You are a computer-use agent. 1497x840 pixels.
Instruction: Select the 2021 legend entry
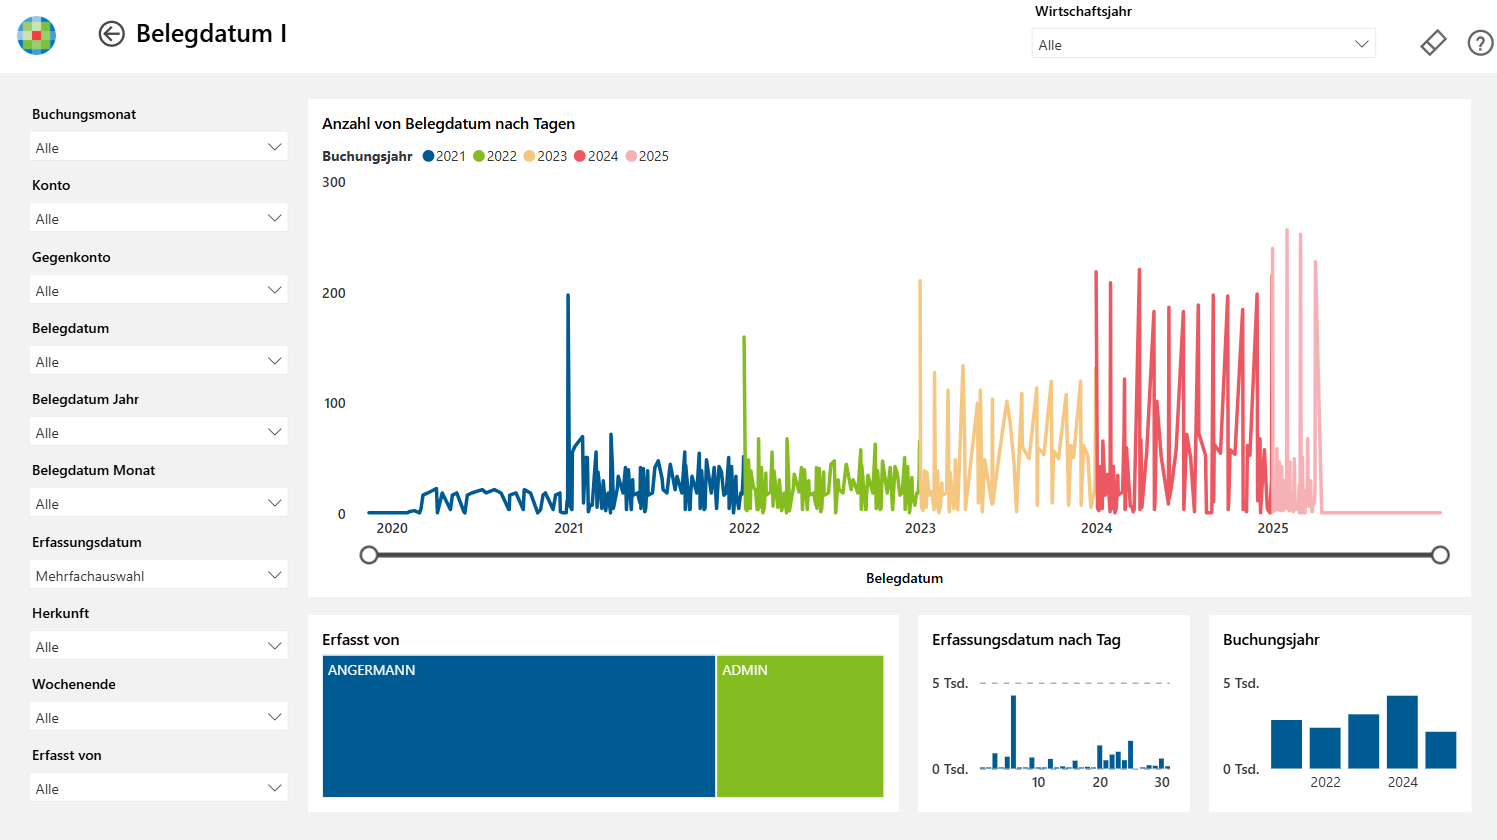point(445,156)
